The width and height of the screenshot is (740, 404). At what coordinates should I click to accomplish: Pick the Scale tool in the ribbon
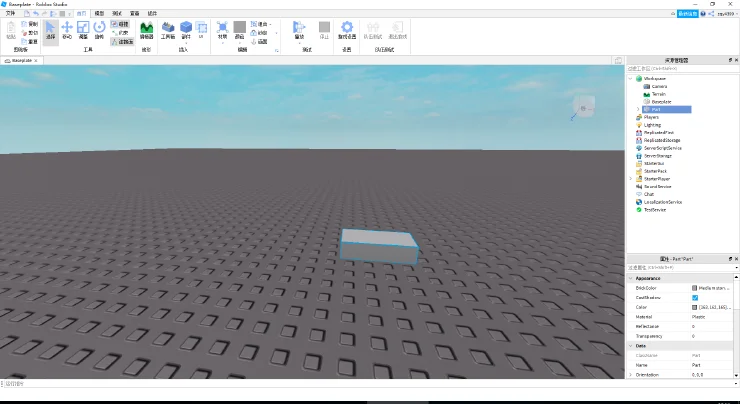click(x=83, y=31)
